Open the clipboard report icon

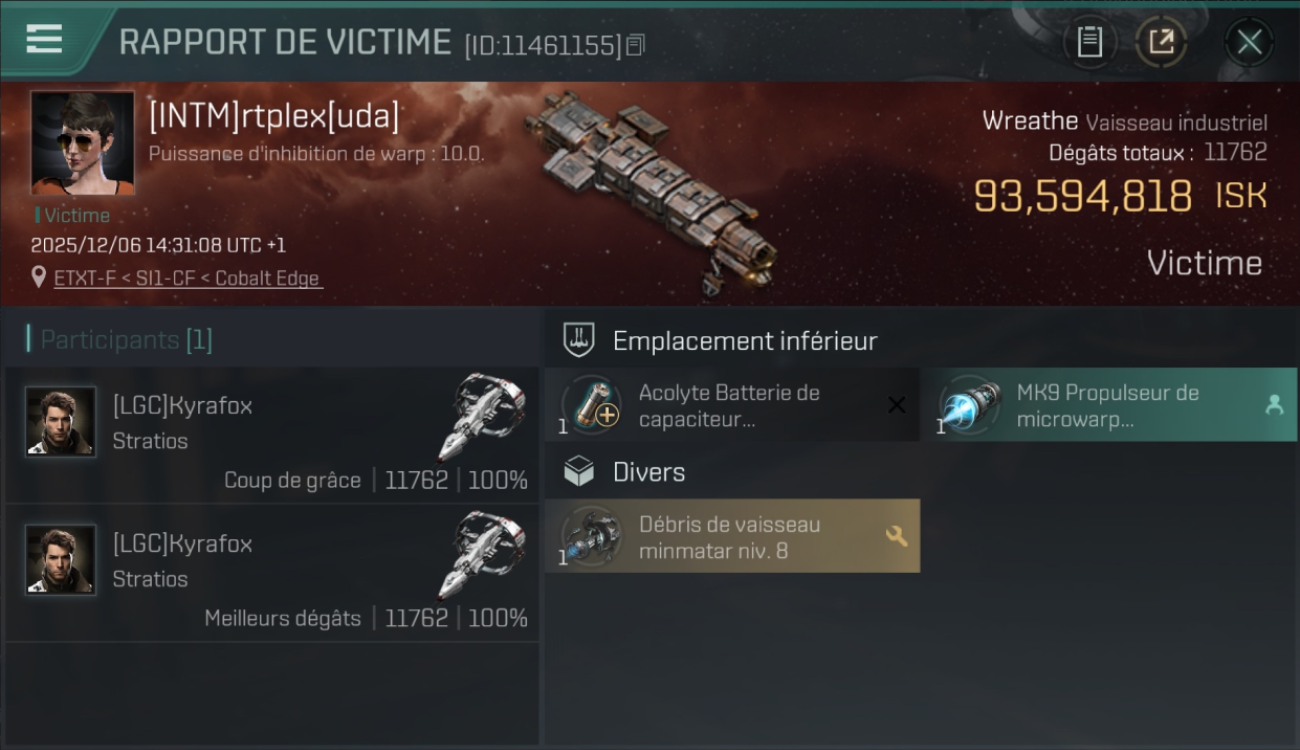(1089, 42)
